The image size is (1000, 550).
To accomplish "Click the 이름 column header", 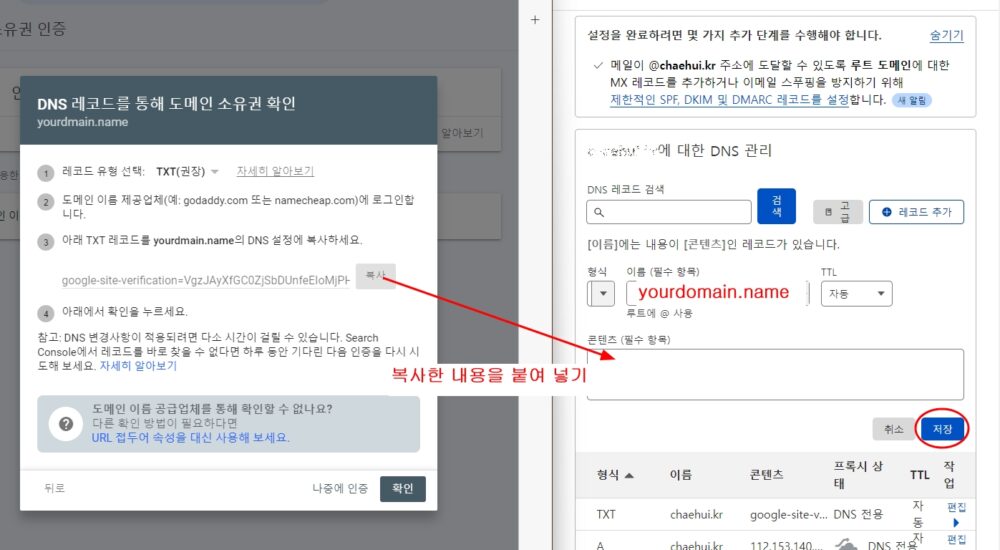I will coord(680,475).
